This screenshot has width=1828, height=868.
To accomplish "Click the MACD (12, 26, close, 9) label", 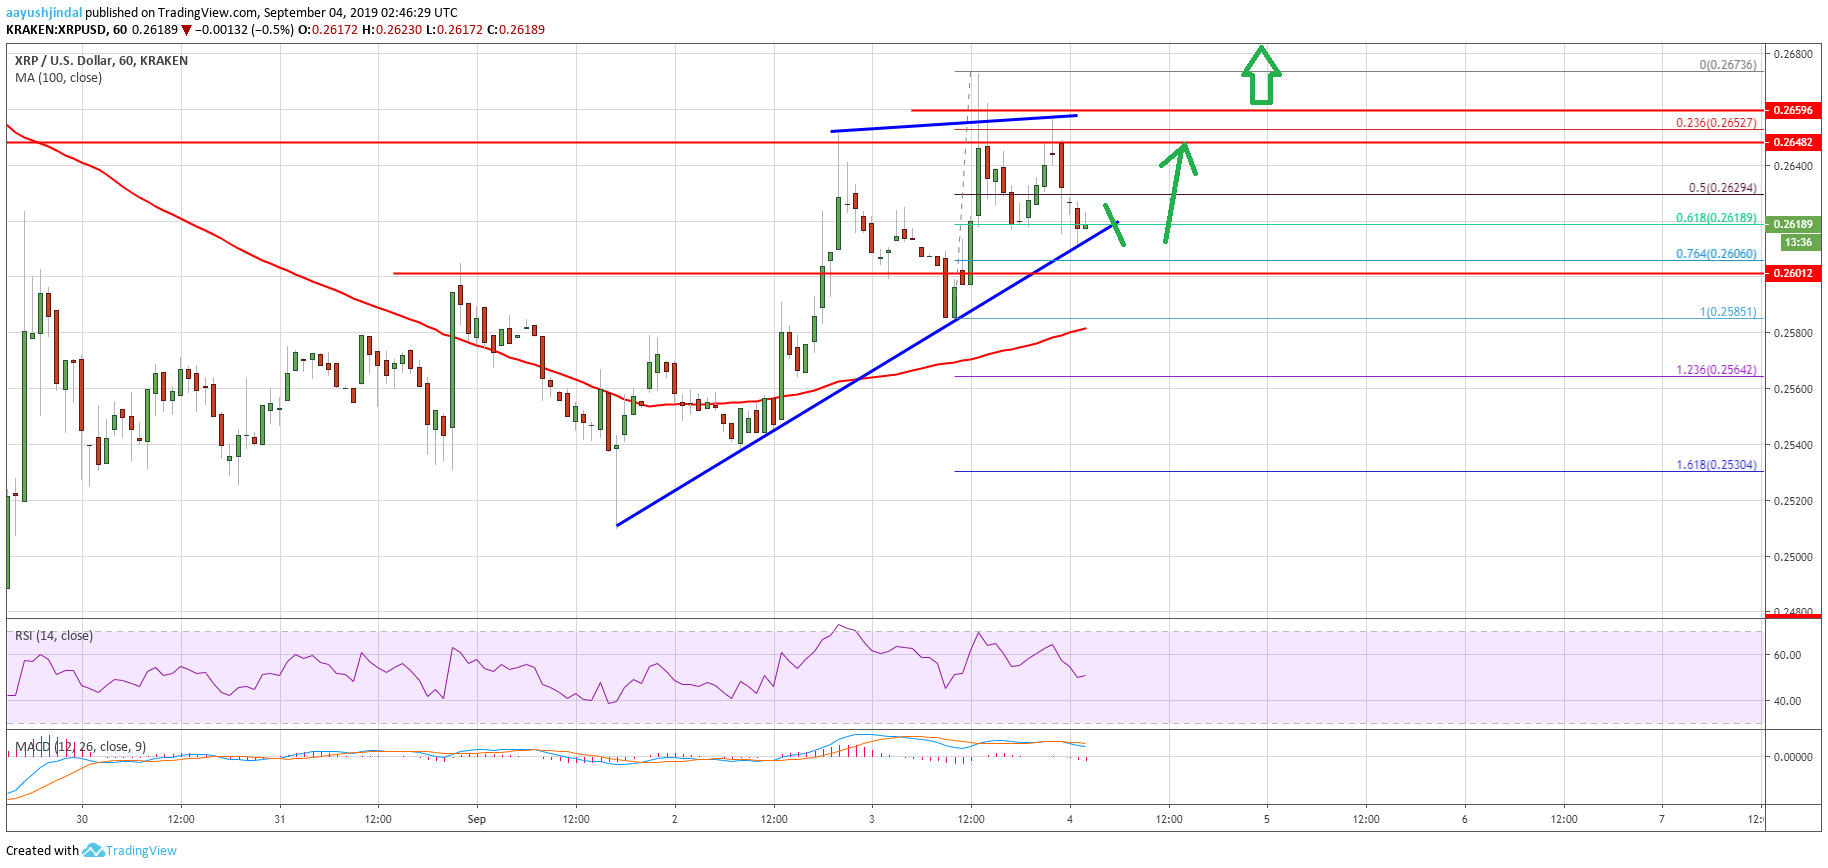I will pyautogui.click(x=80, y=747).
